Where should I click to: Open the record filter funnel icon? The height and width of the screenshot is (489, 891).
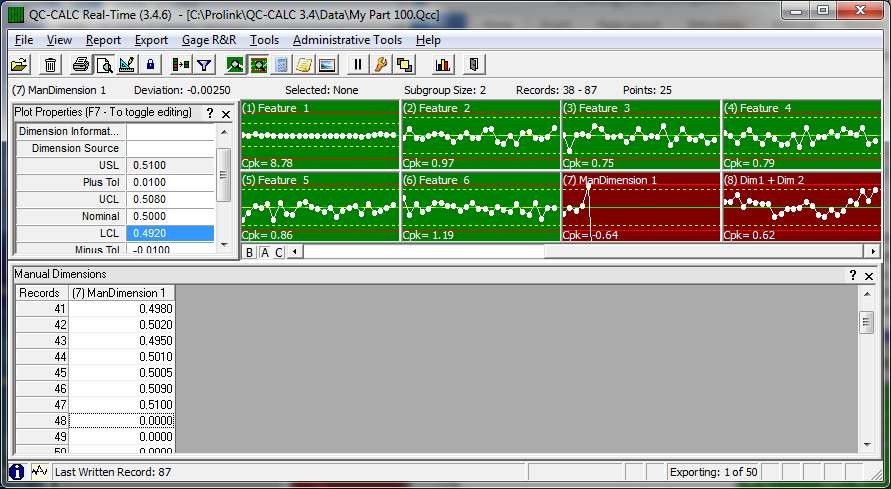click(204, 65)
